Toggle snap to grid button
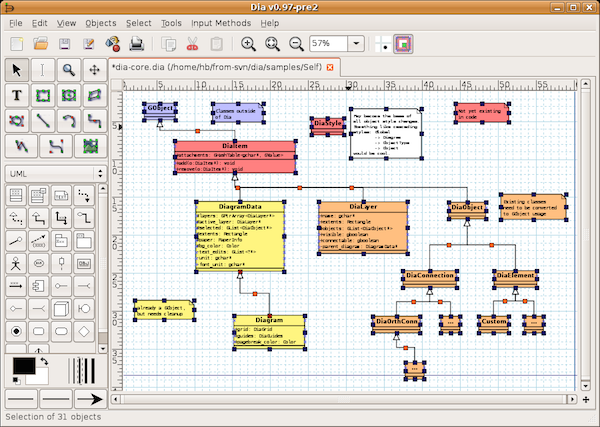 [x=383, y=44]
